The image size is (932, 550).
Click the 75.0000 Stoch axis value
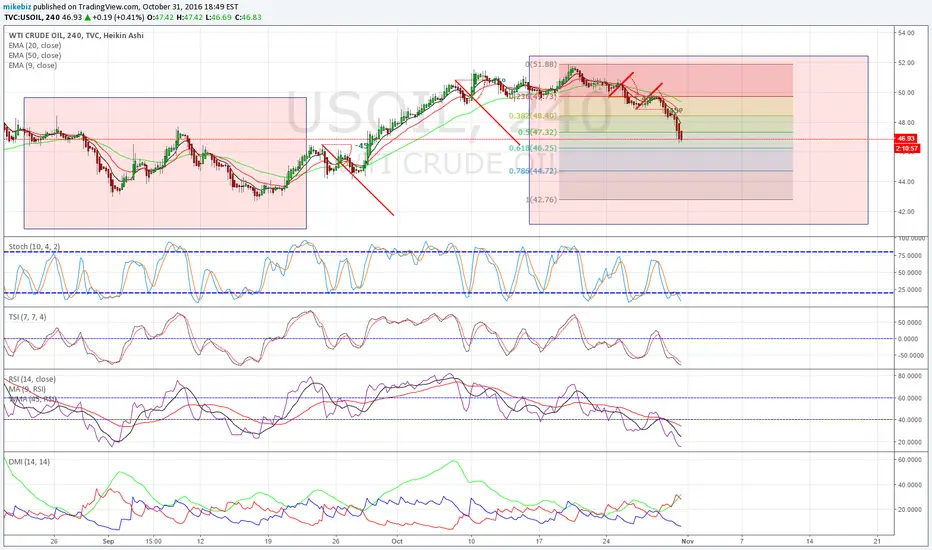pos(910,256)
